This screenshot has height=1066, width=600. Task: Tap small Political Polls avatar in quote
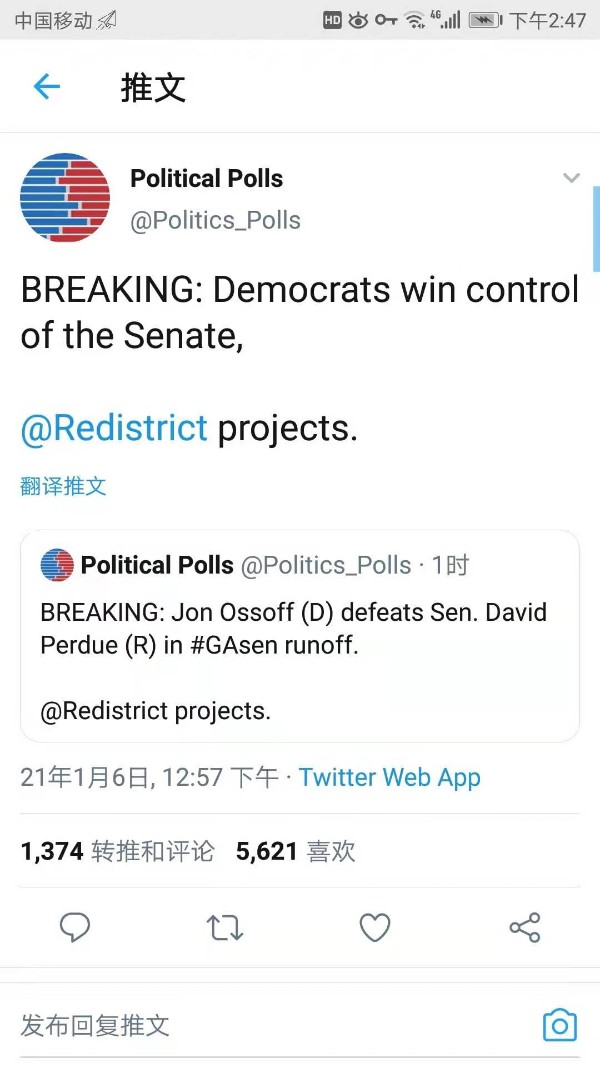point(57,565)
